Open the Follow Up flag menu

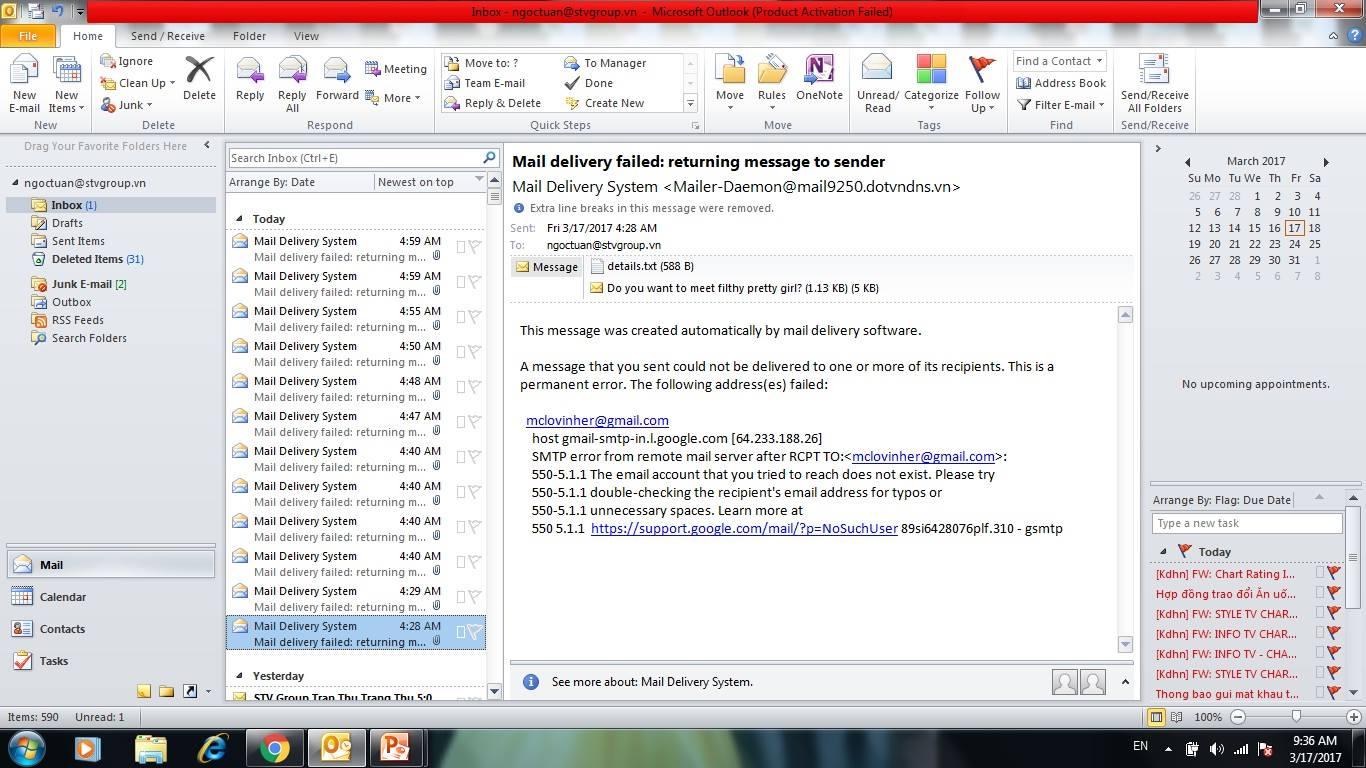pos(982,84)
